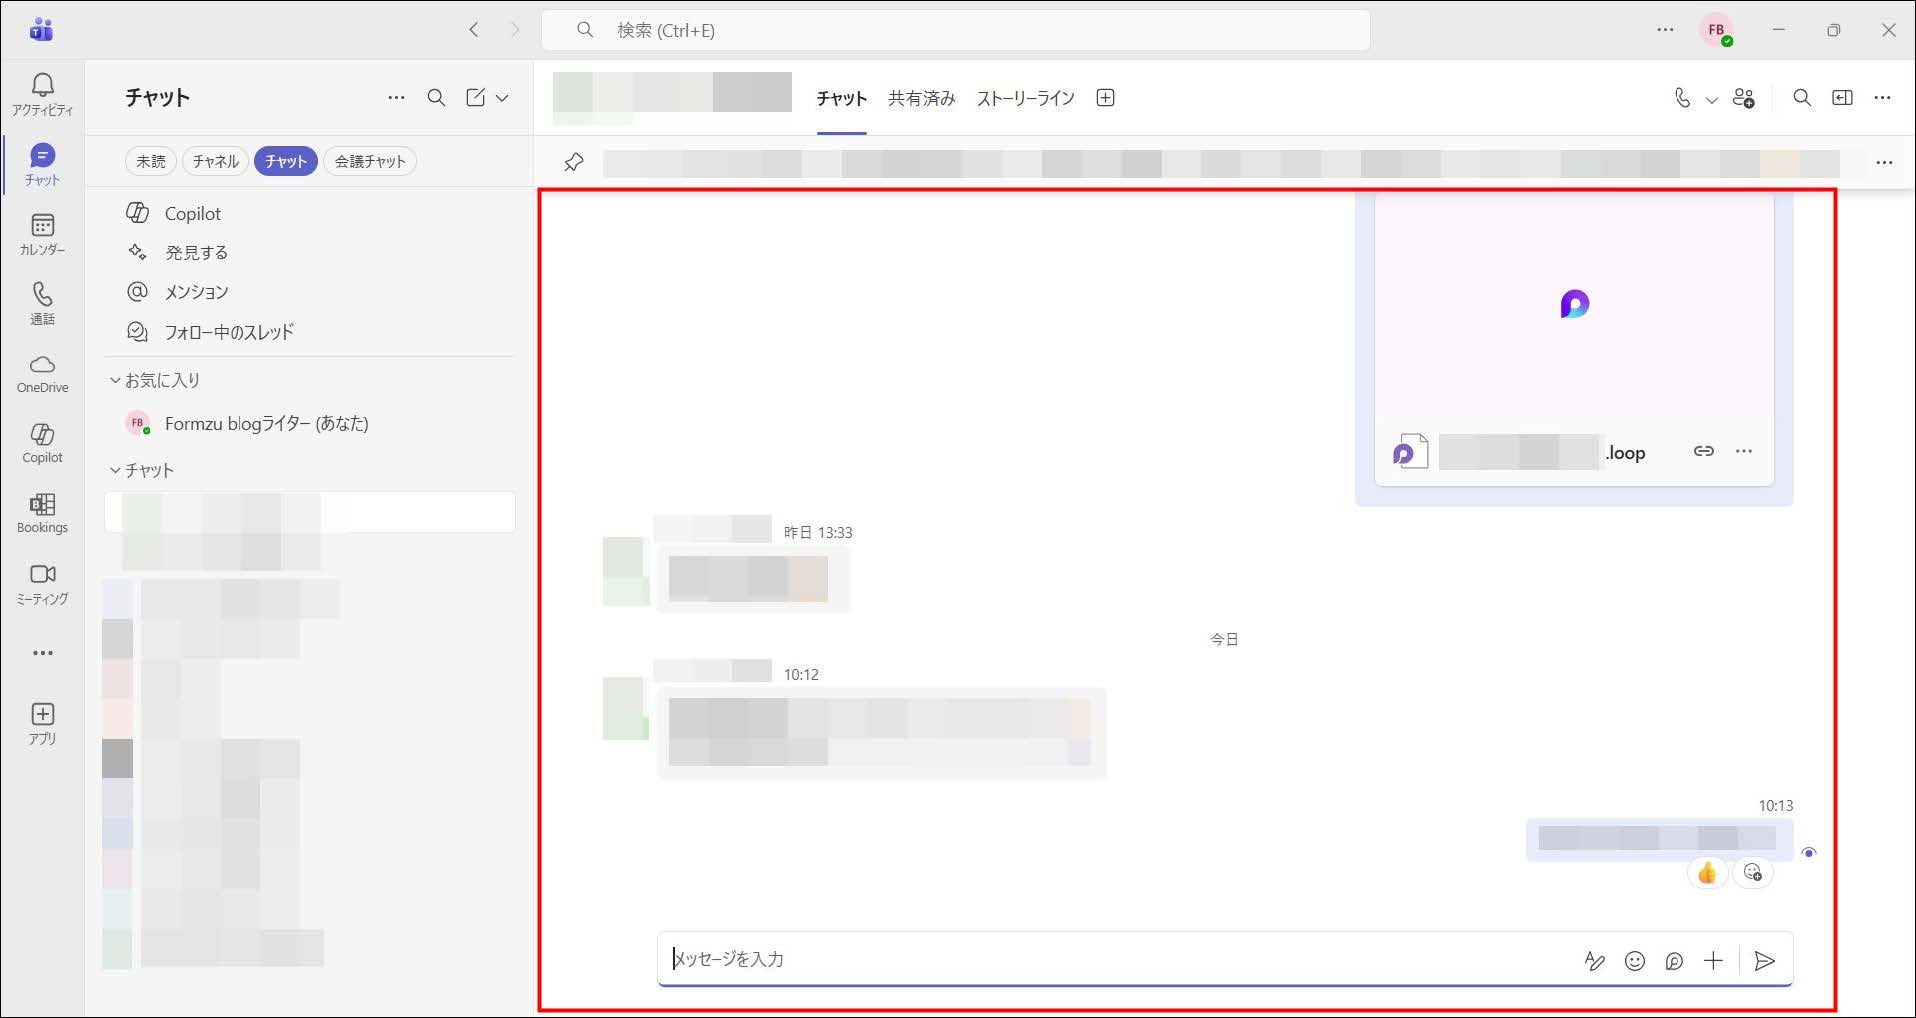Toggle the チャネル filter chip
Image resolution: width=1916 pixels, height=1018 pixels.
click(x=215, y=161)
